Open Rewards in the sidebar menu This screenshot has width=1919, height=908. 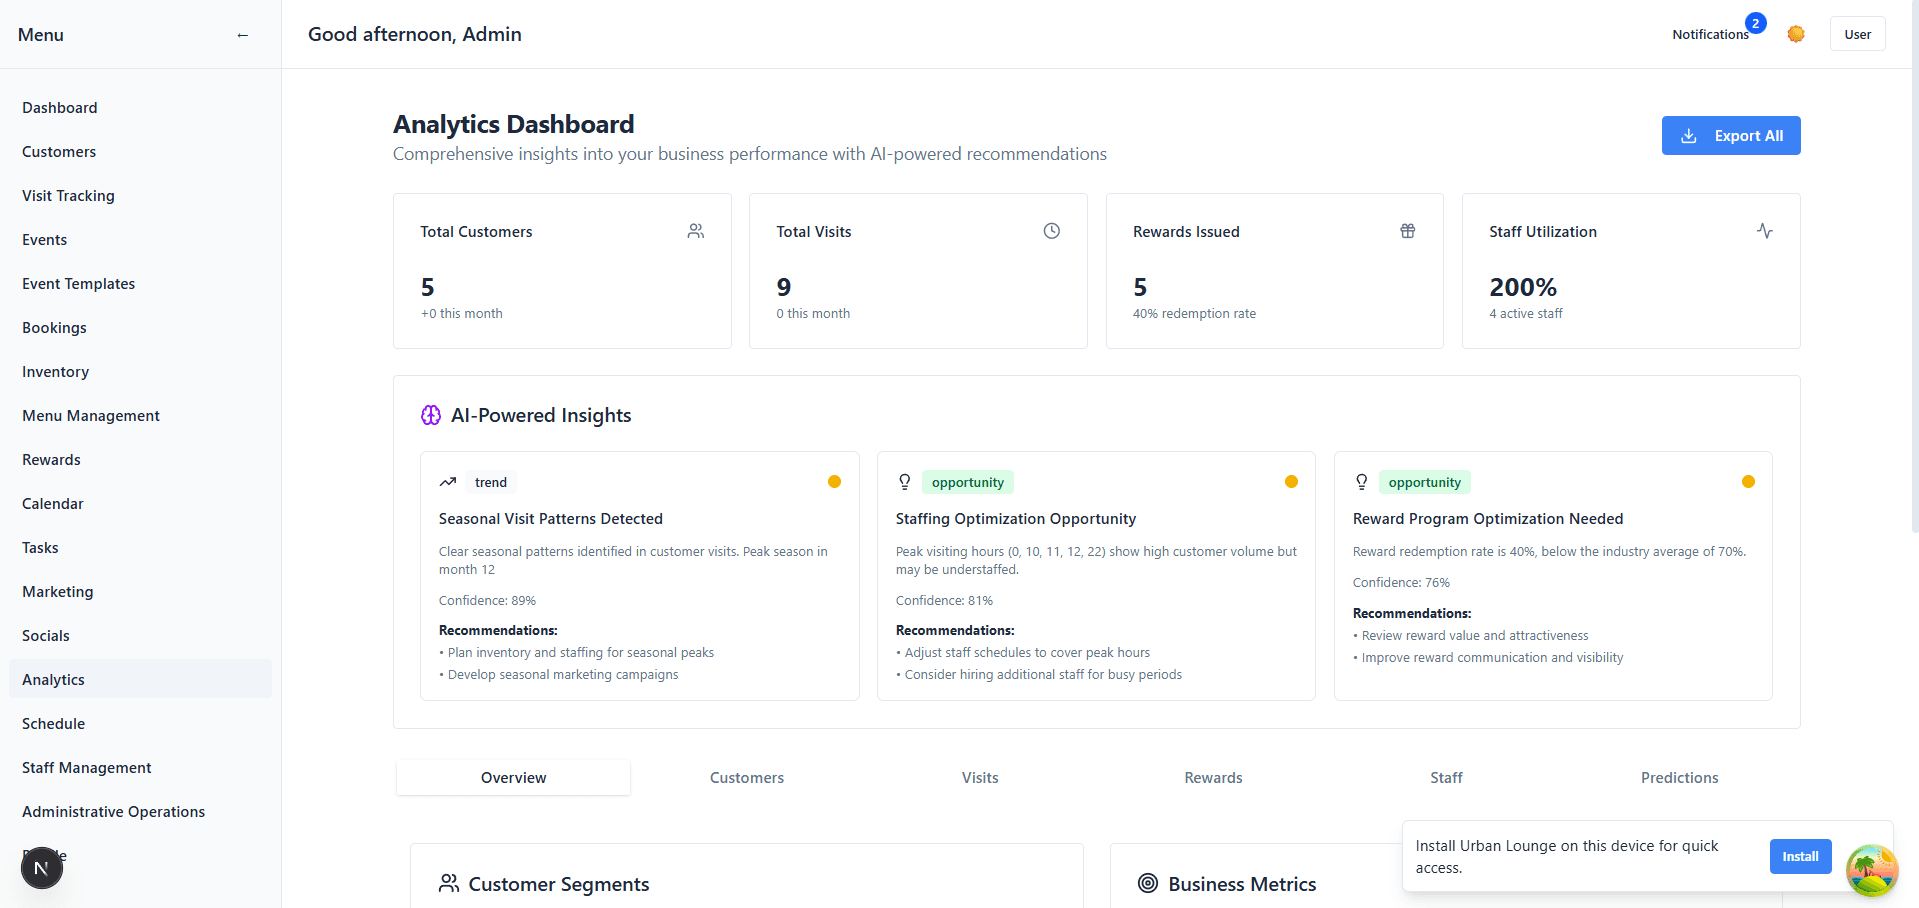[140, 460]
